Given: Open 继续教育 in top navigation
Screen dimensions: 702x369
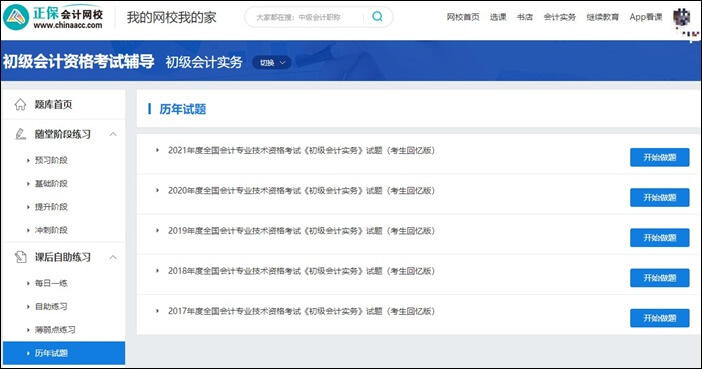Looking at the screenshot, I should 603,17.
